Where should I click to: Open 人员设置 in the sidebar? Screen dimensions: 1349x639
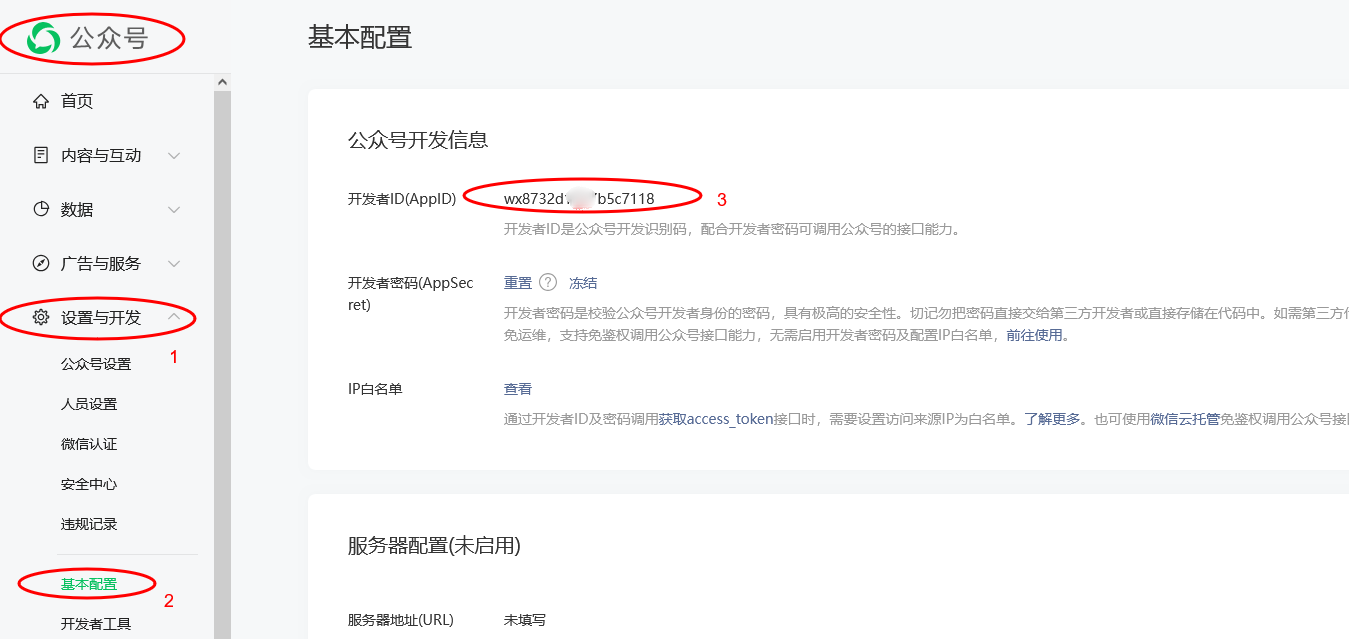pos(89,404)
